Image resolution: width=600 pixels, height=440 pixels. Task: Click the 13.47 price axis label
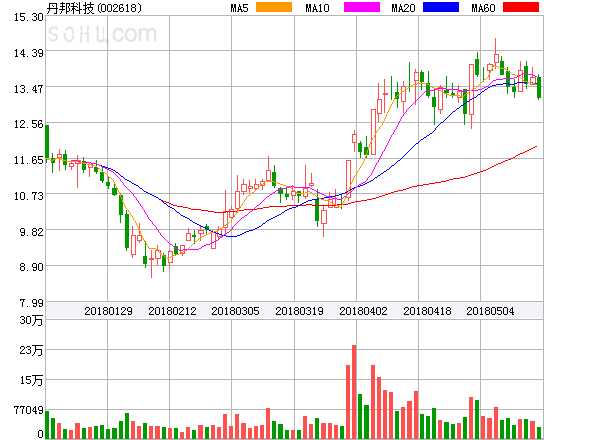[29, 89]
